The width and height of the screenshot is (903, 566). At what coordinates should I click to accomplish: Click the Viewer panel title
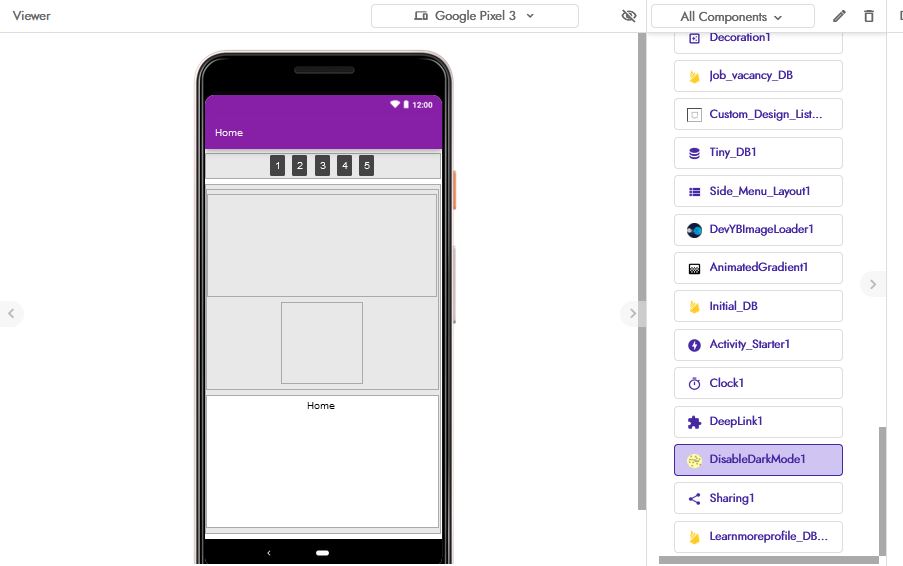[32, 16]
